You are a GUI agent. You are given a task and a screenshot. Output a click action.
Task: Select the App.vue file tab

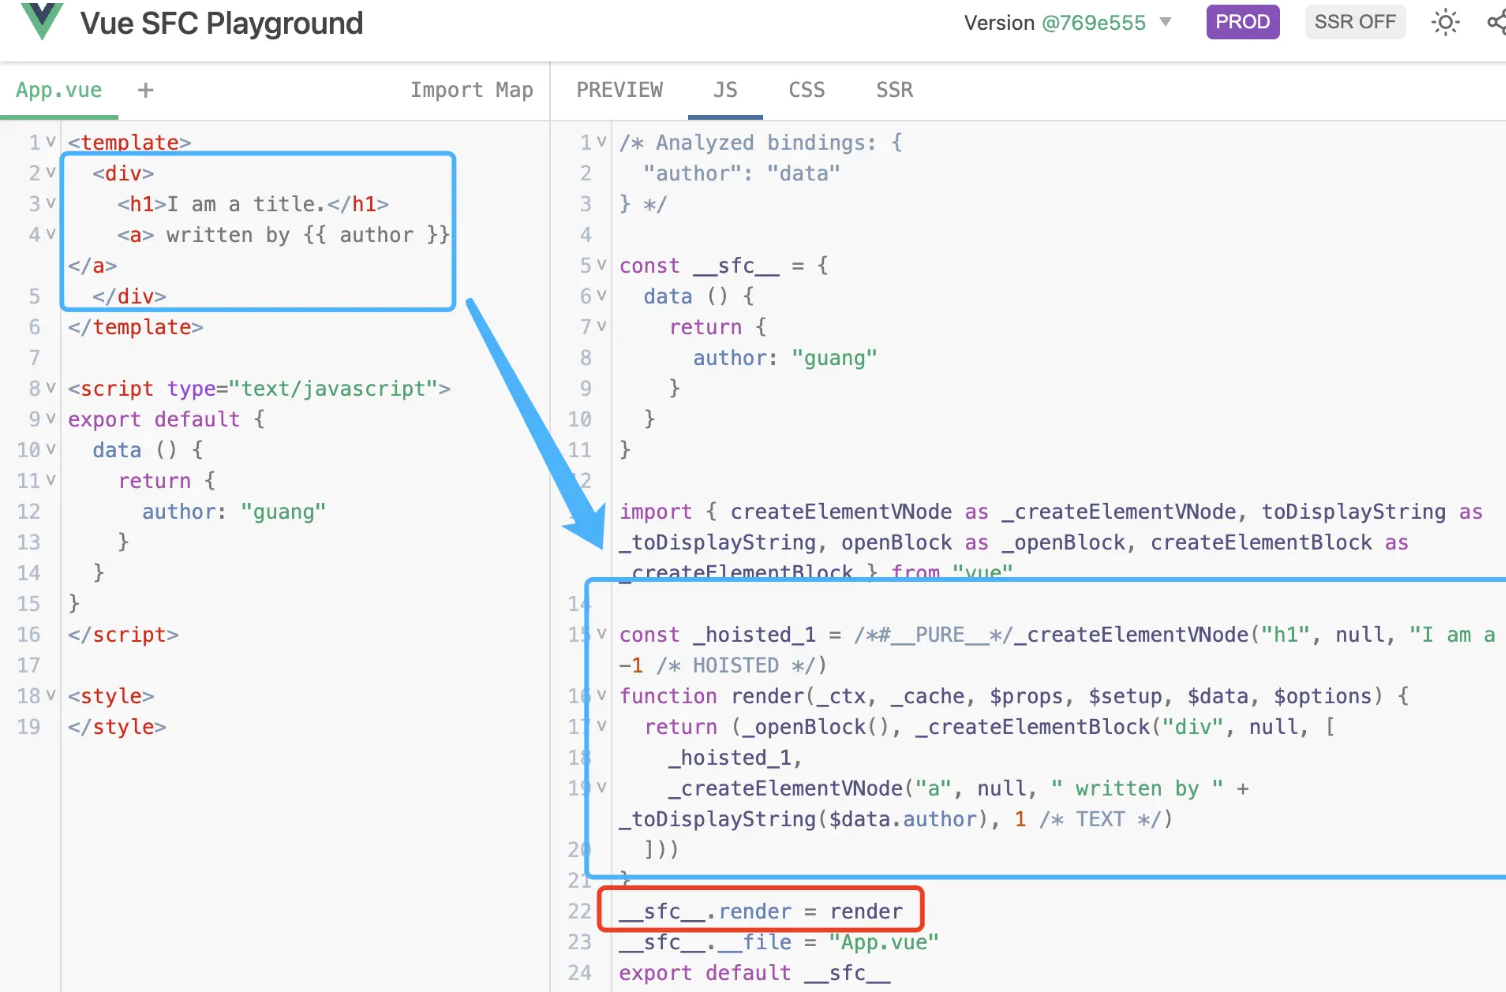tap(59, 90)
